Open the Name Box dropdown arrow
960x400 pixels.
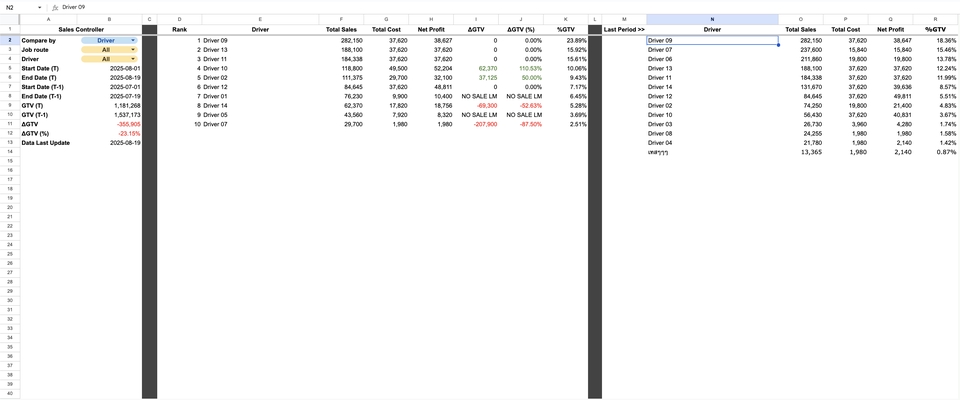click(x=39, y=7)
